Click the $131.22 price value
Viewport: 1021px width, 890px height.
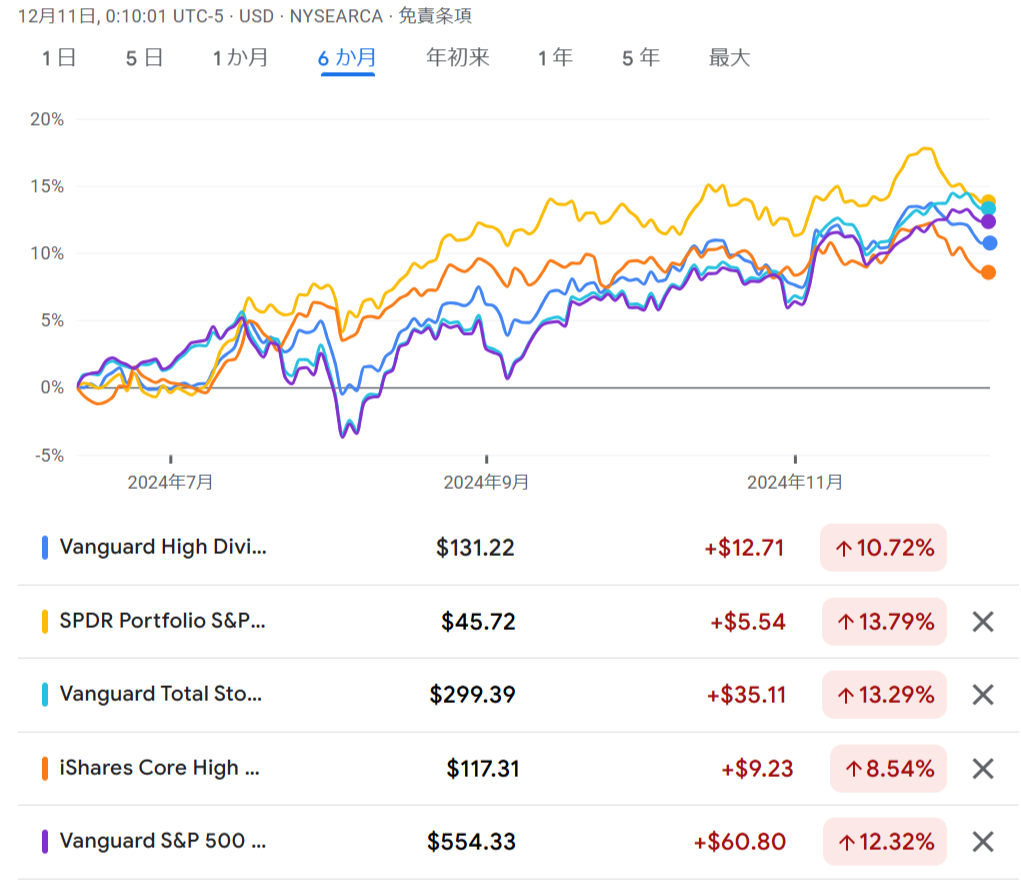(475, 548)
